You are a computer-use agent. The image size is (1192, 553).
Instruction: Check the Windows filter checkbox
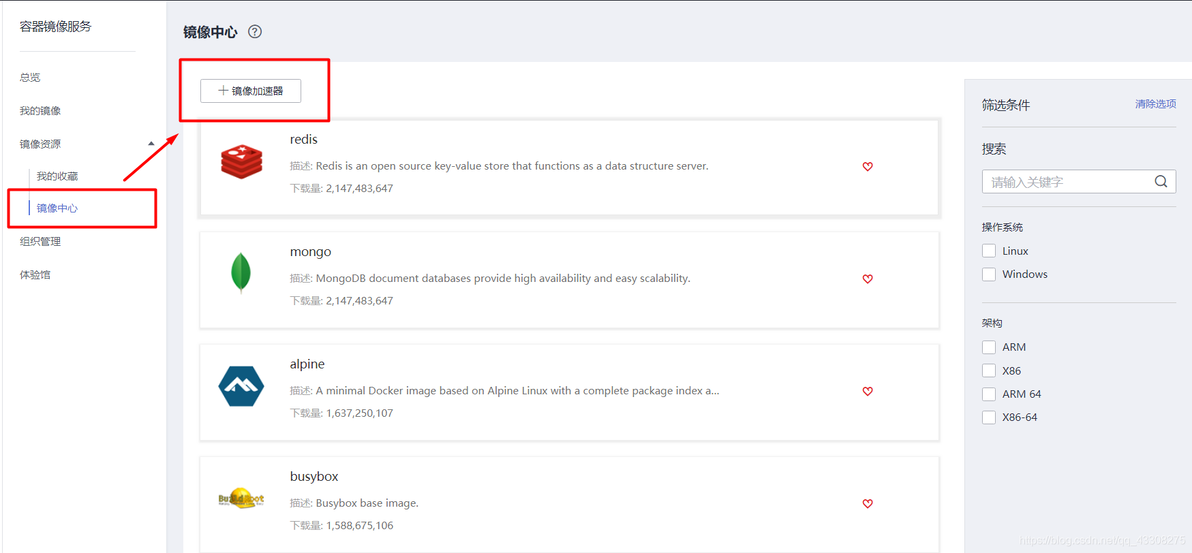[989, 275]
